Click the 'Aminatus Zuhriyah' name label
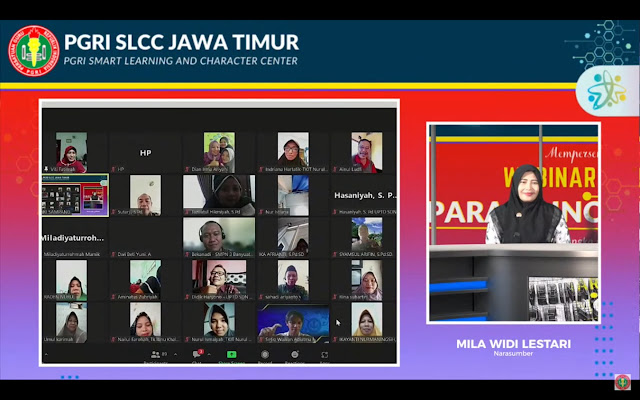 pos(138,297)
